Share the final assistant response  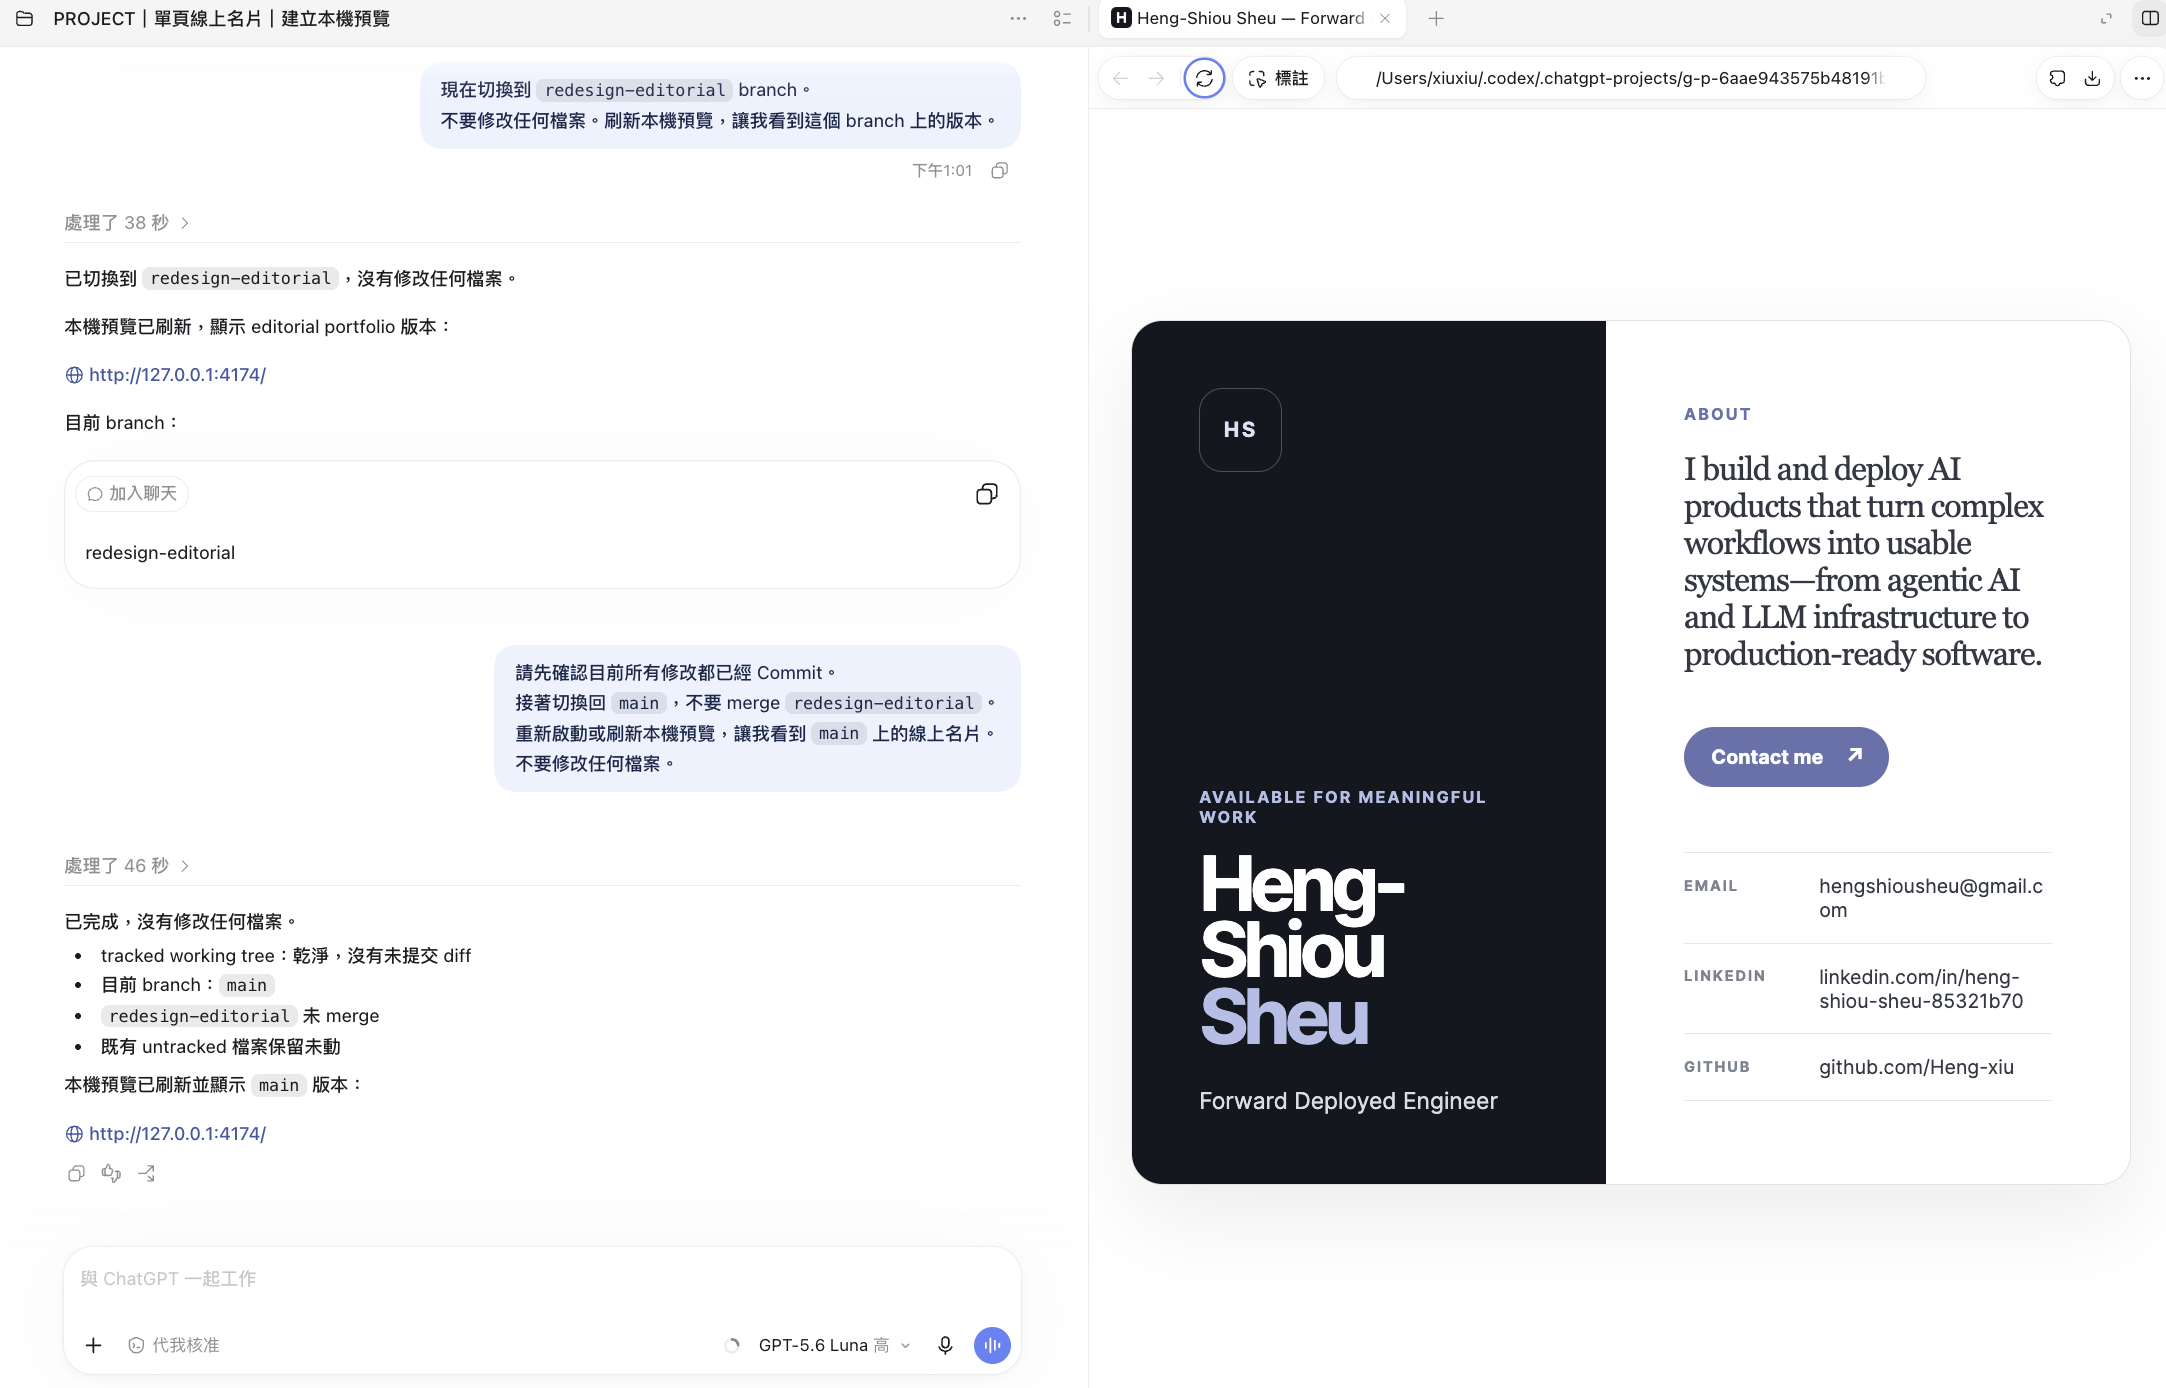[146, 1173]
